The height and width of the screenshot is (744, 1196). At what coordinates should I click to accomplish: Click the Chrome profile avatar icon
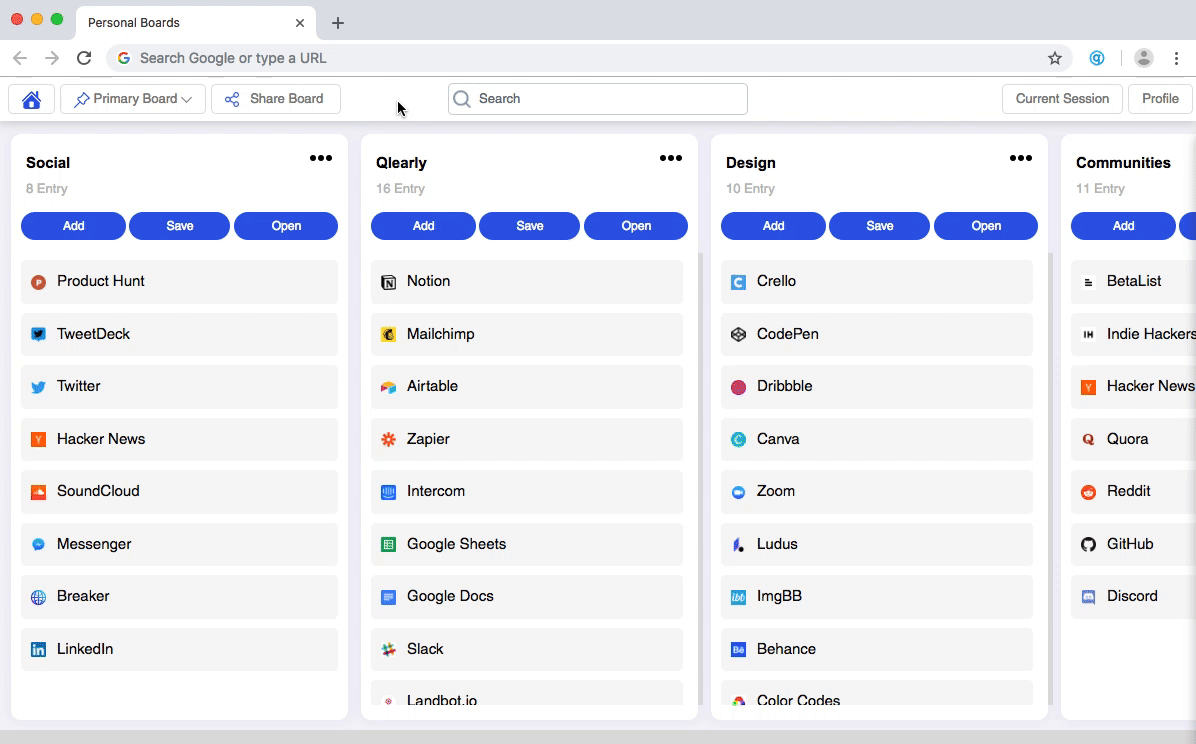click(1143, 58)
